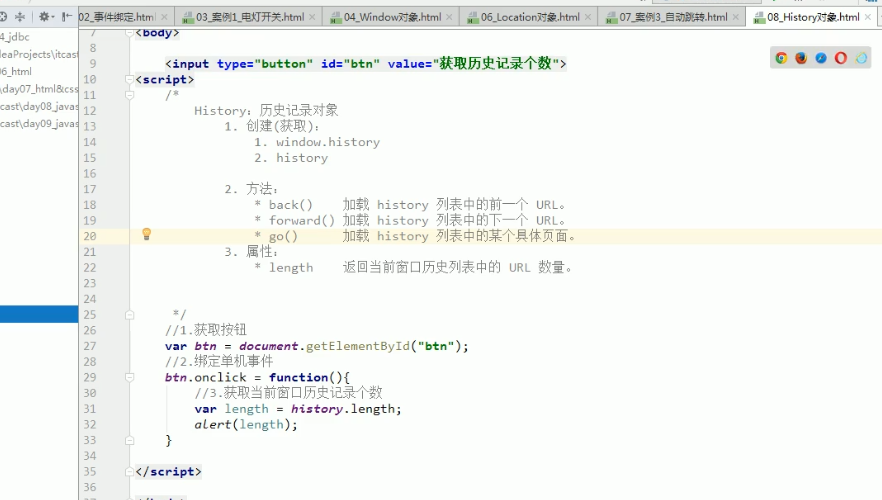
Task: Select the leaProjects\itcast project tree item
Action: [39, 54]
